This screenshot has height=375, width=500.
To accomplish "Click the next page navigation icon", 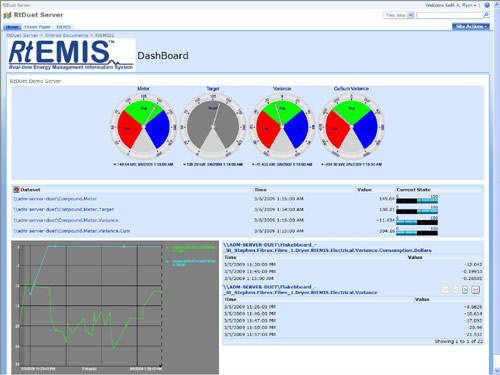I will [x=465, y=290].
